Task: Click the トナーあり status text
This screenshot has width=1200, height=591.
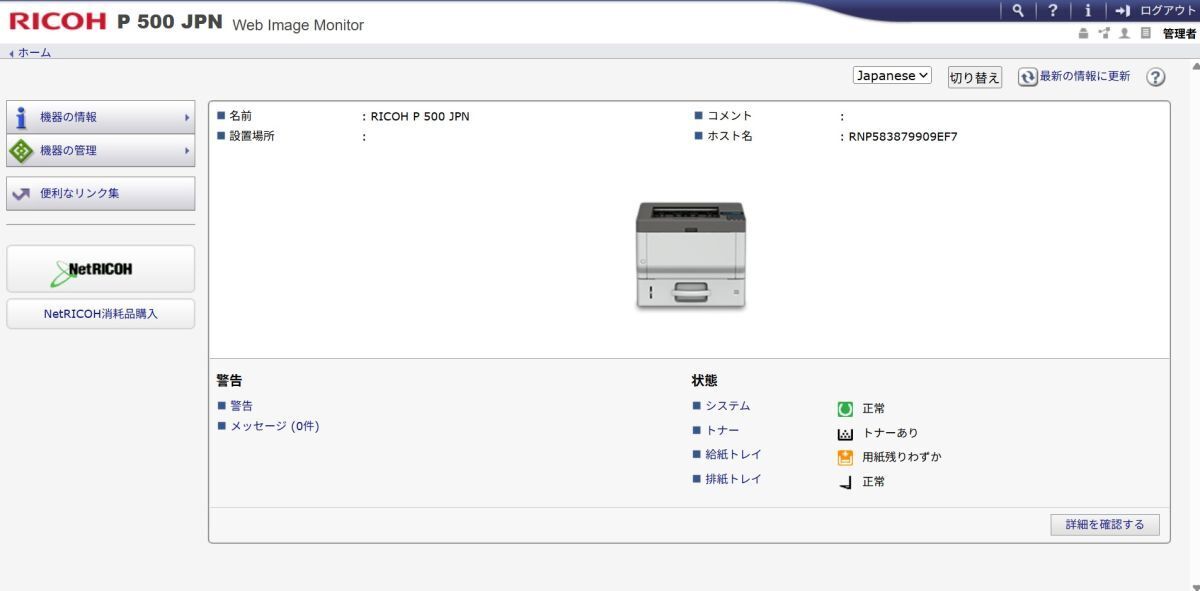Action: click(x=890, y=433)
